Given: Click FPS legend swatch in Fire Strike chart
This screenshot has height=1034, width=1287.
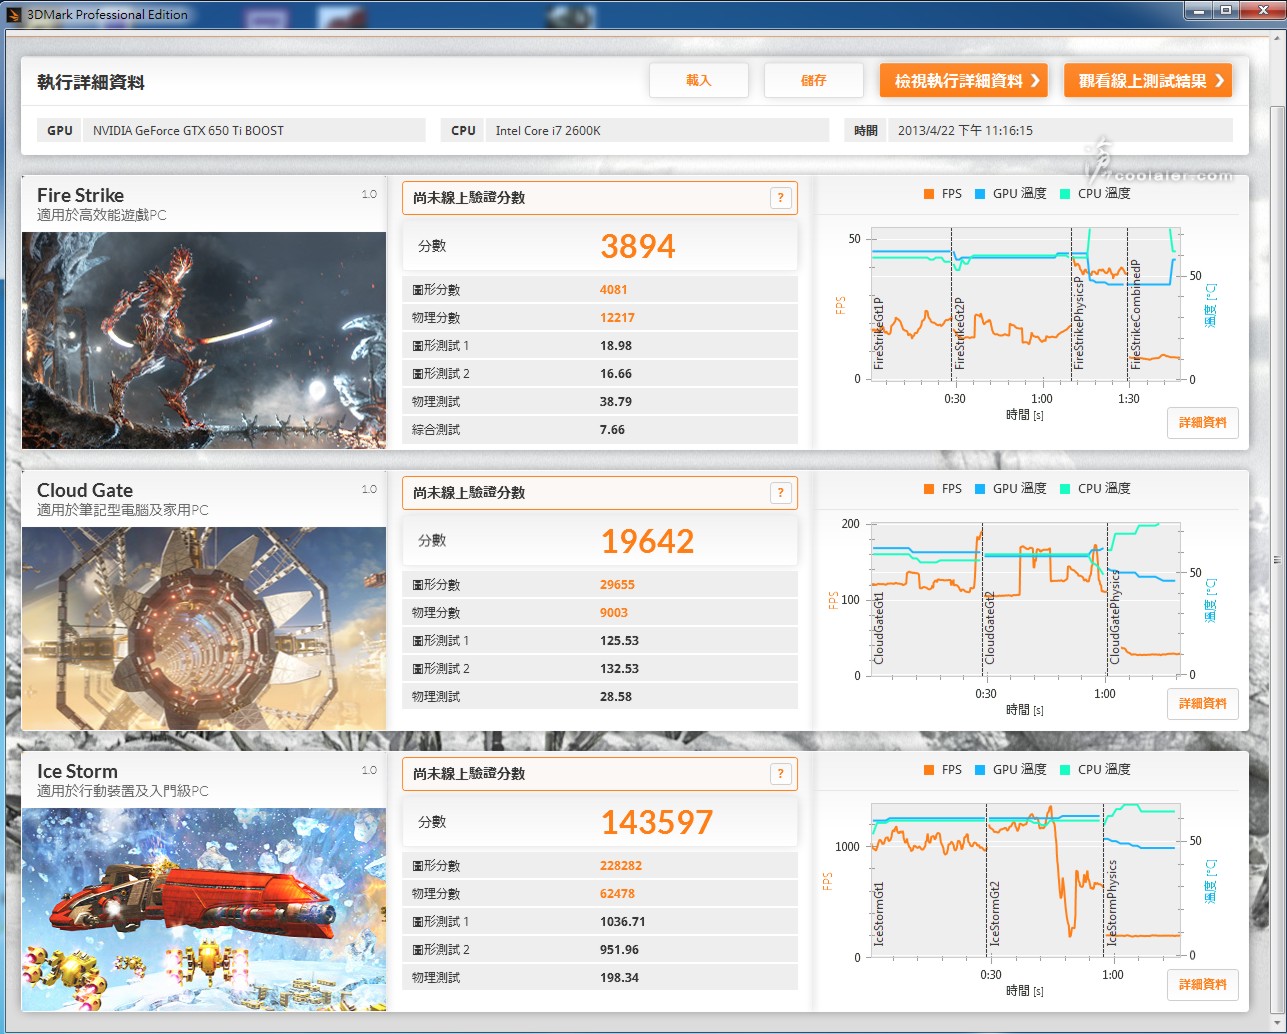Looking at the screenshot, I should [x=929, y=194].
